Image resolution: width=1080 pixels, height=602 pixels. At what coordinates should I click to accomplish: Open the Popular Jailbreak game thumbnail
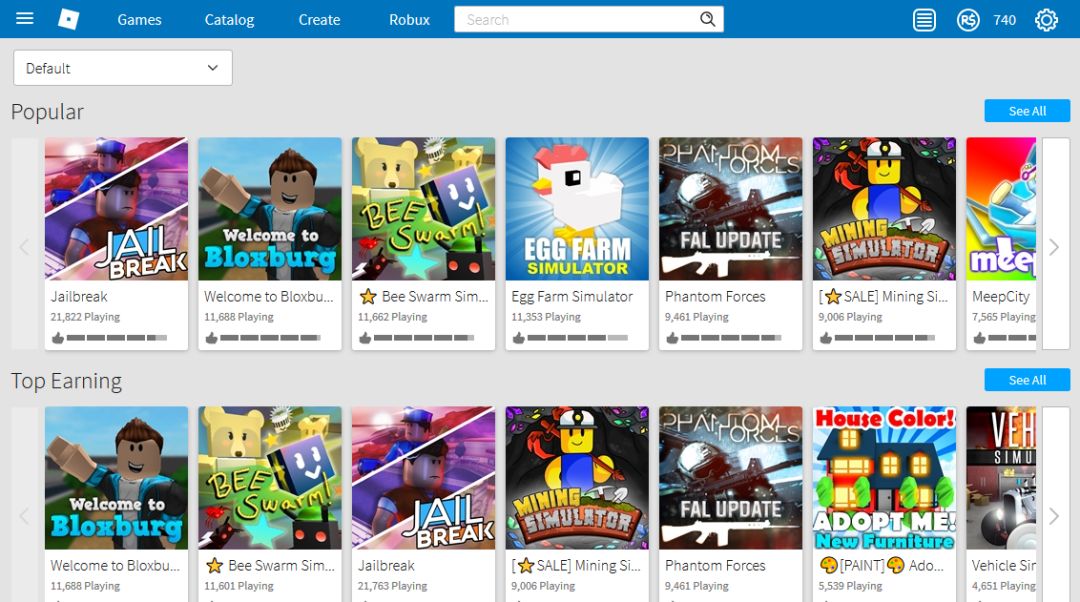click(116, 209)
